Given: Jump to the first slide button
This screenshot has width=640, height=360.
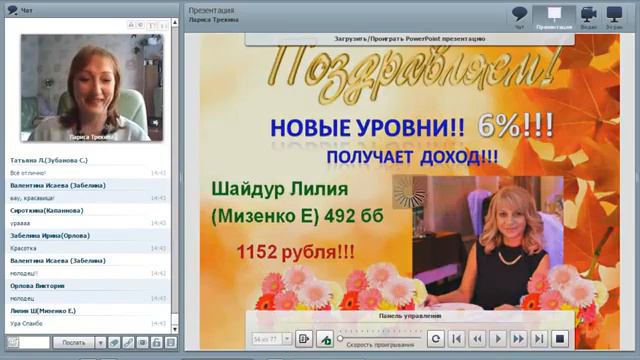Looking at the screenshot, I should pyautogui.click(x=457, y=339).
